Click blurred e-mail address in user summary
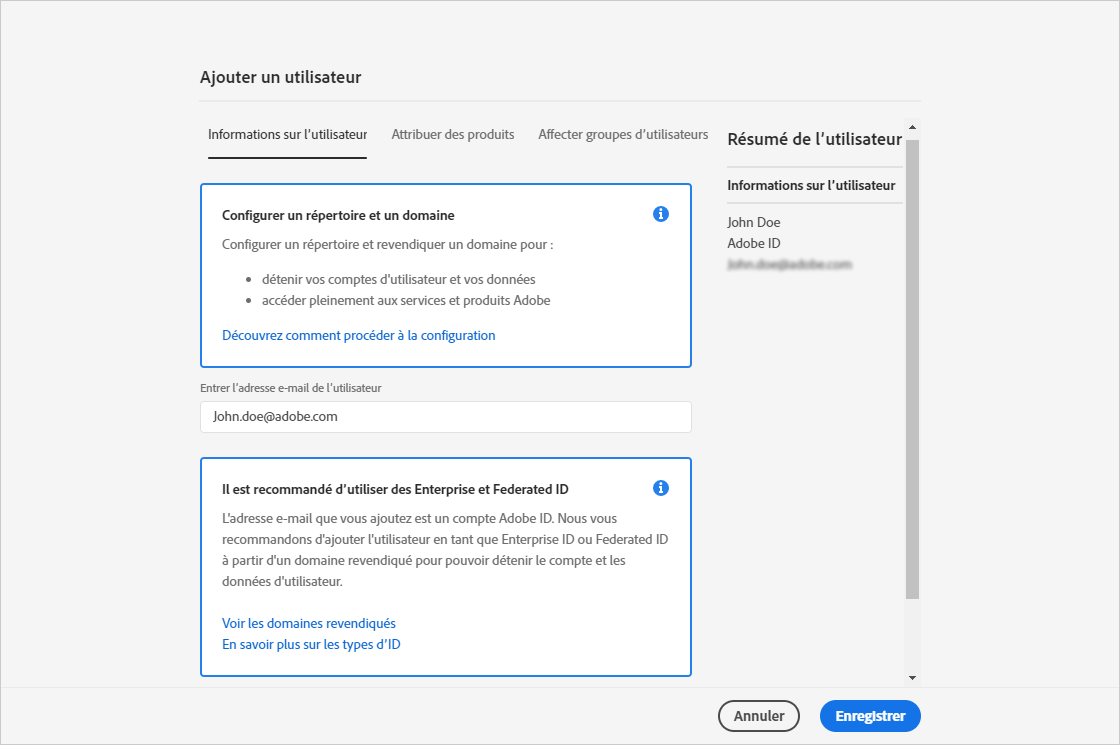 coord(789,265)
